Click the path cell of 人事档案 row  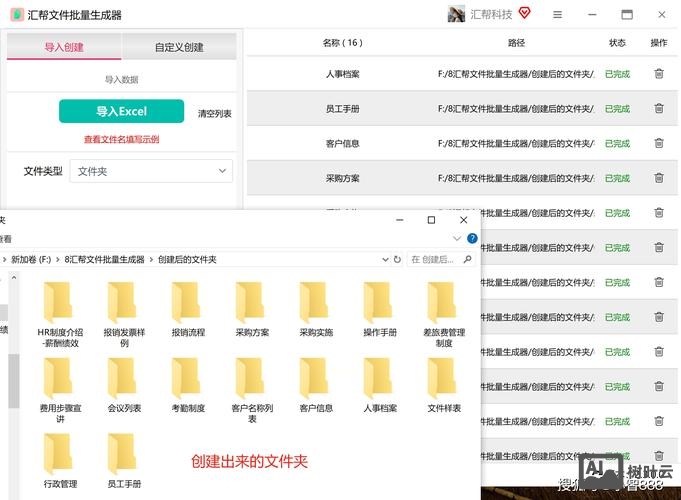(x=516, y=74)
